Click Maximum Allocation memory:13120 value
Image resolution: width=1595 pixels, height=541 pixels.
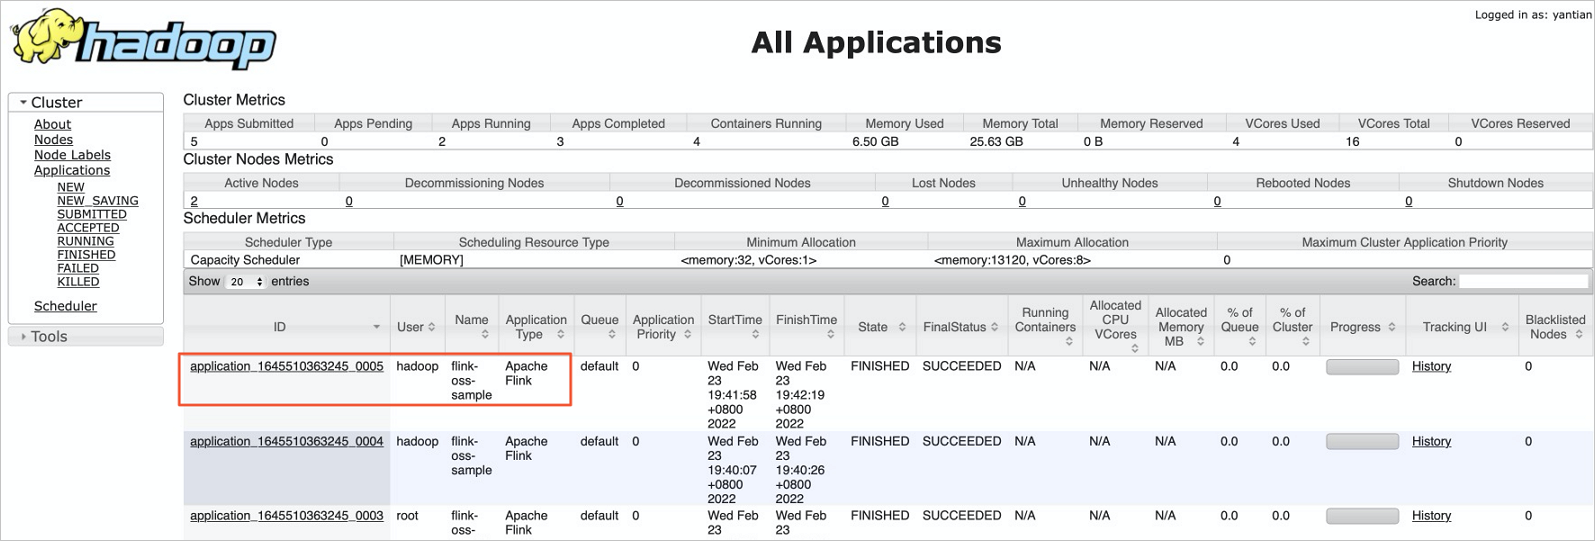click(1012, 260)
